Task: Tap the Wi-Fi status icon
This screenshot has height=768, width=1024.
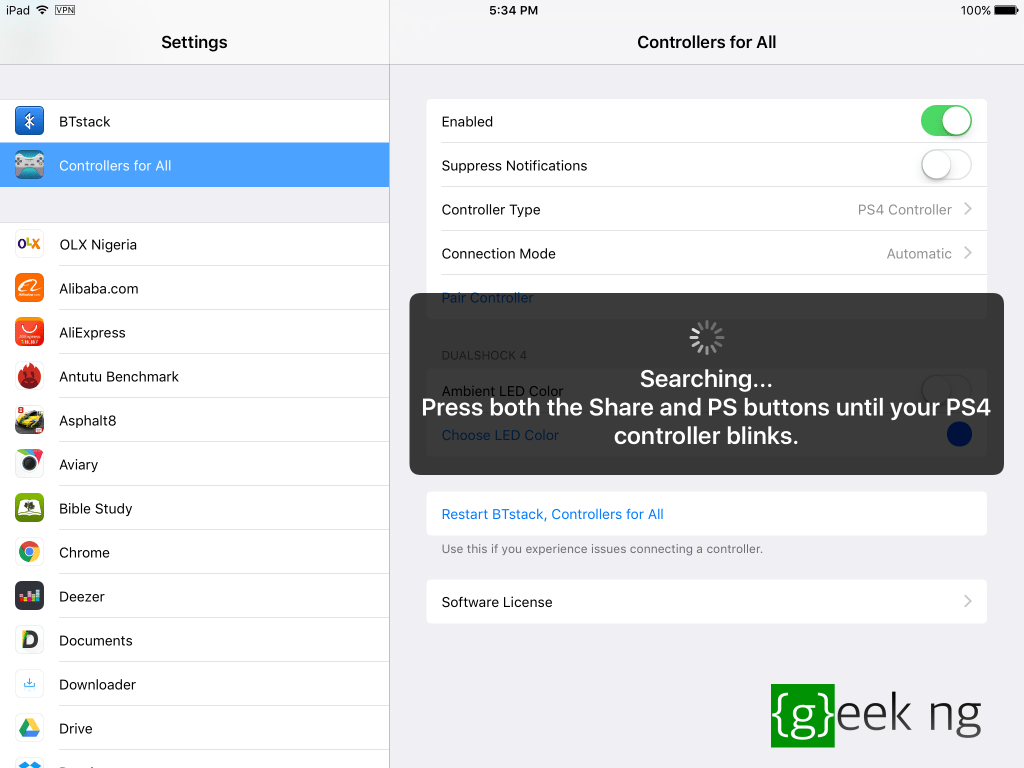Action: 42,10
